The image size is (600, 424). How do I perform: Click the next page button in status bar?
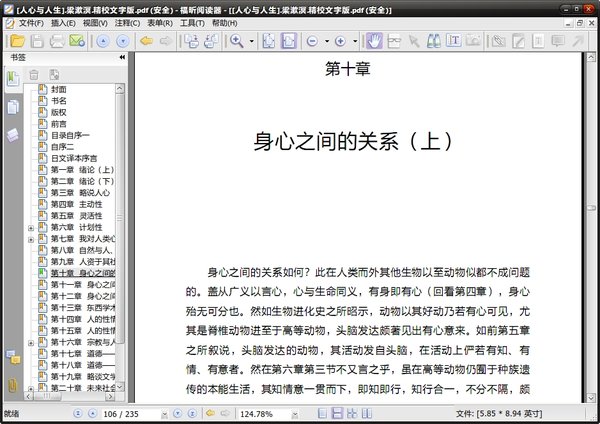177,413
